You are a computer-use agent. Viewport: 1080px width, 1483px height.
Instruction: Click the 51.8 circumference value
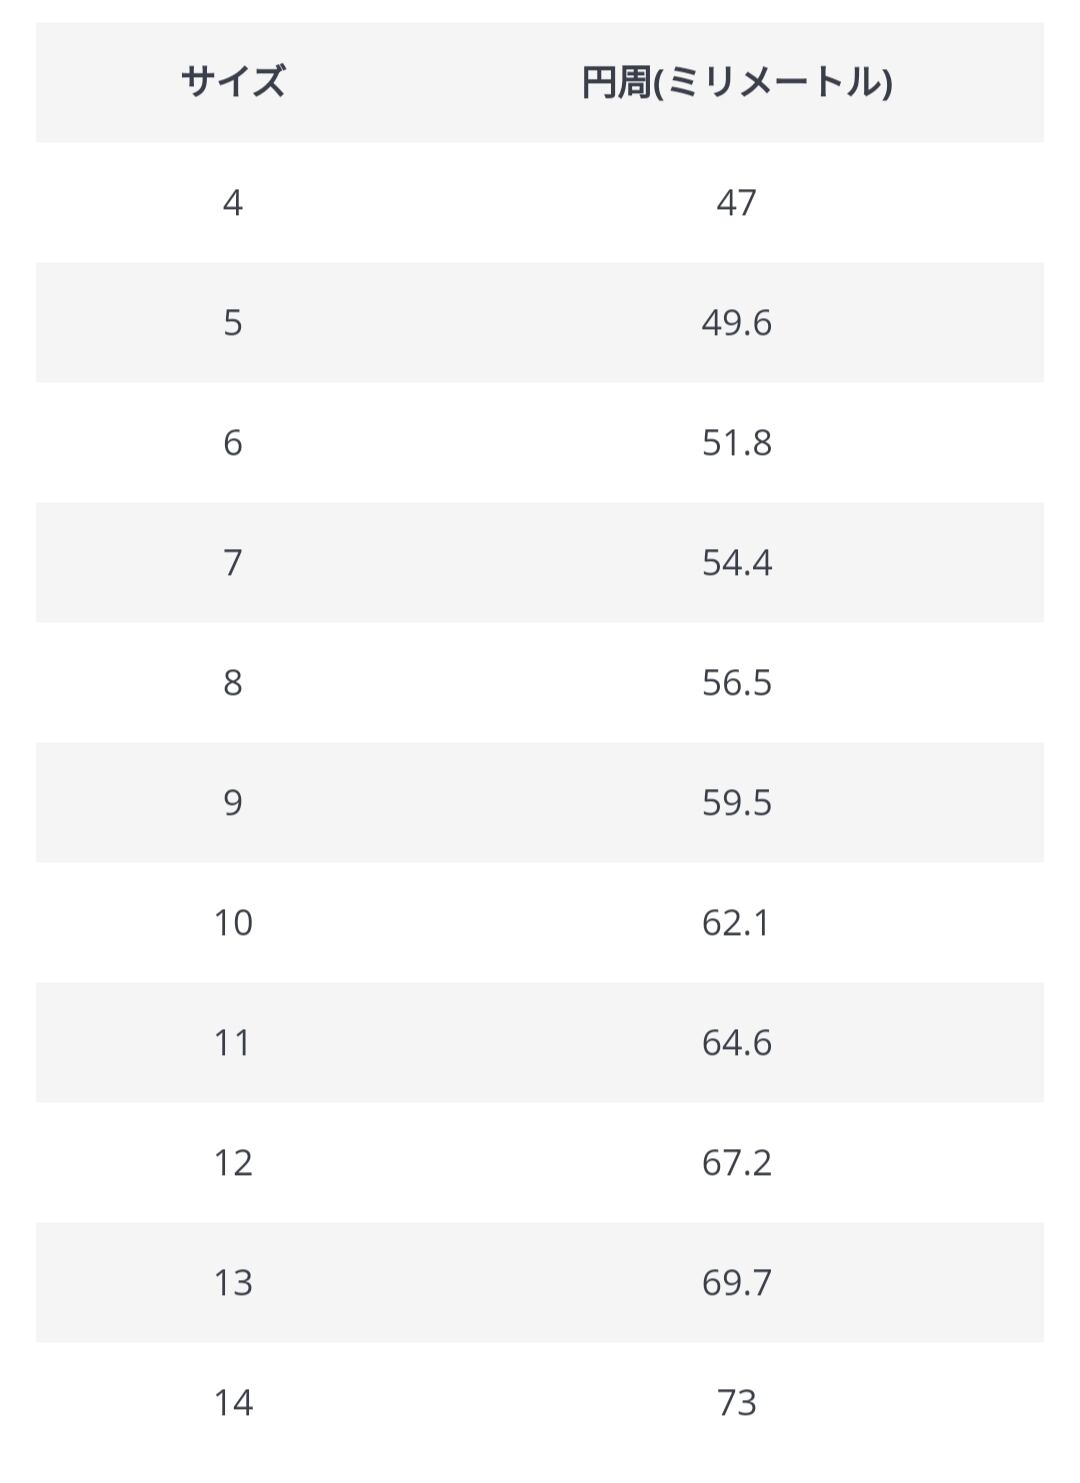point(737,443)
